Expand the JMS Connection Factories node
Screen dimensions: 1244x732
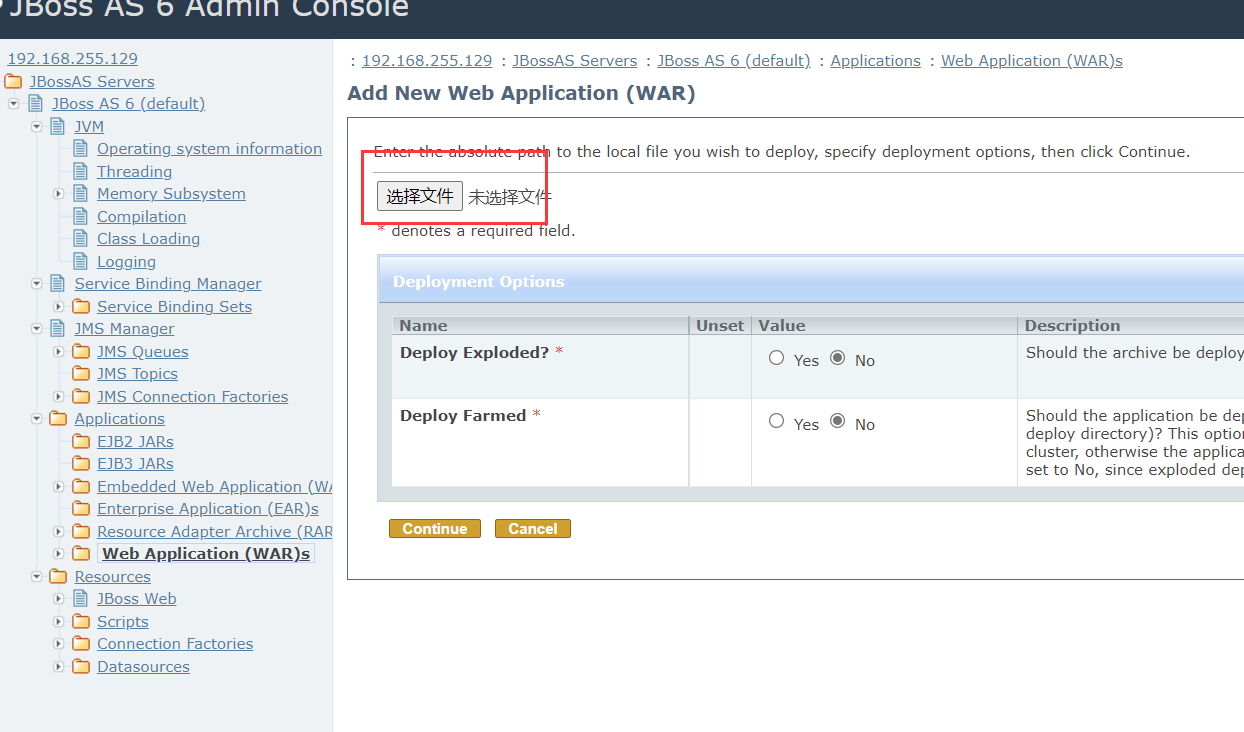[x=59, y=397]
